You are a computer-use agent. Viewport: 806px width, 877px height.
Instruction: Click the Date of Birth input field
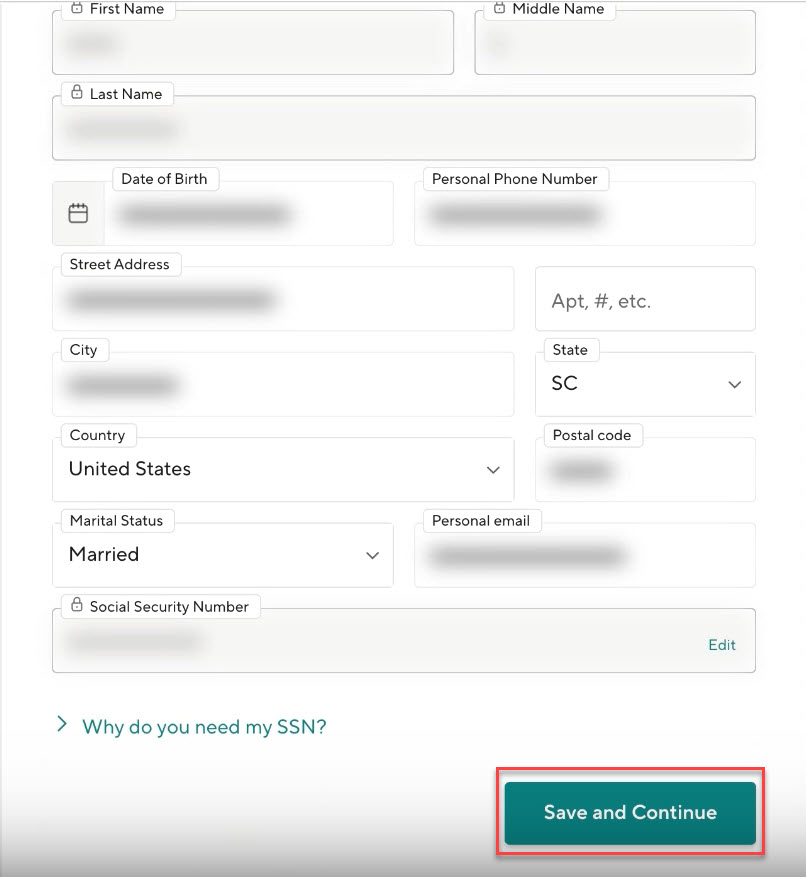click(x=248, y=215)
